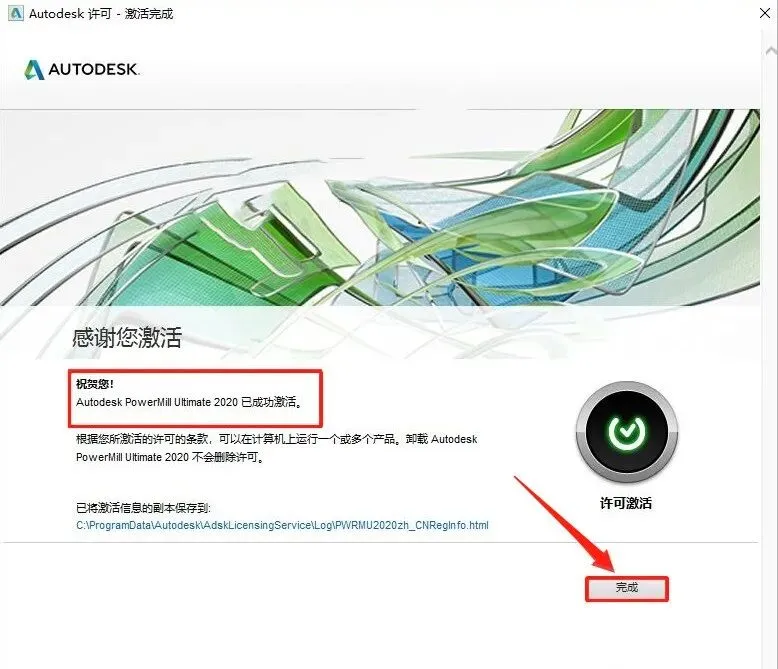Click the 不会删除许可 sentence line
Viewport: 778px width, 669px height.
[170, 457]
